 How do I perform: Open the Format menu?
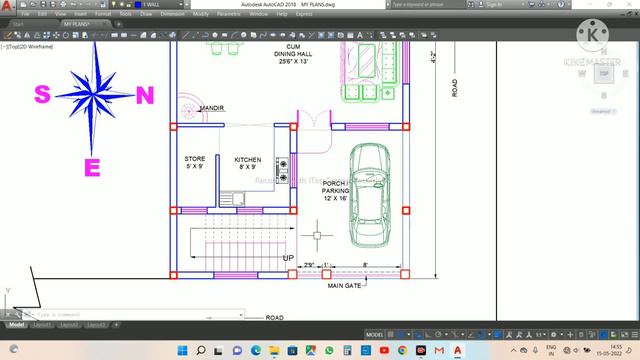tap(103, 14)
